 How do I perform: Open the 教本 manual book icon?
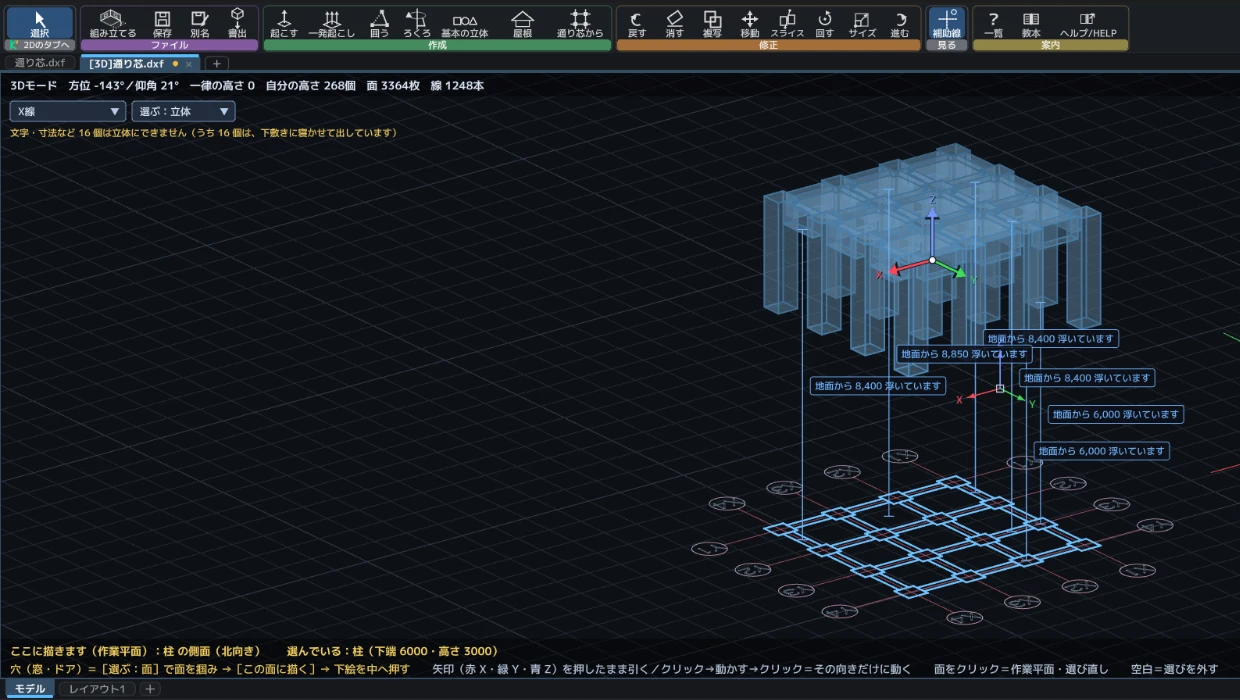pyautogui.click(x=1031, y=23)
